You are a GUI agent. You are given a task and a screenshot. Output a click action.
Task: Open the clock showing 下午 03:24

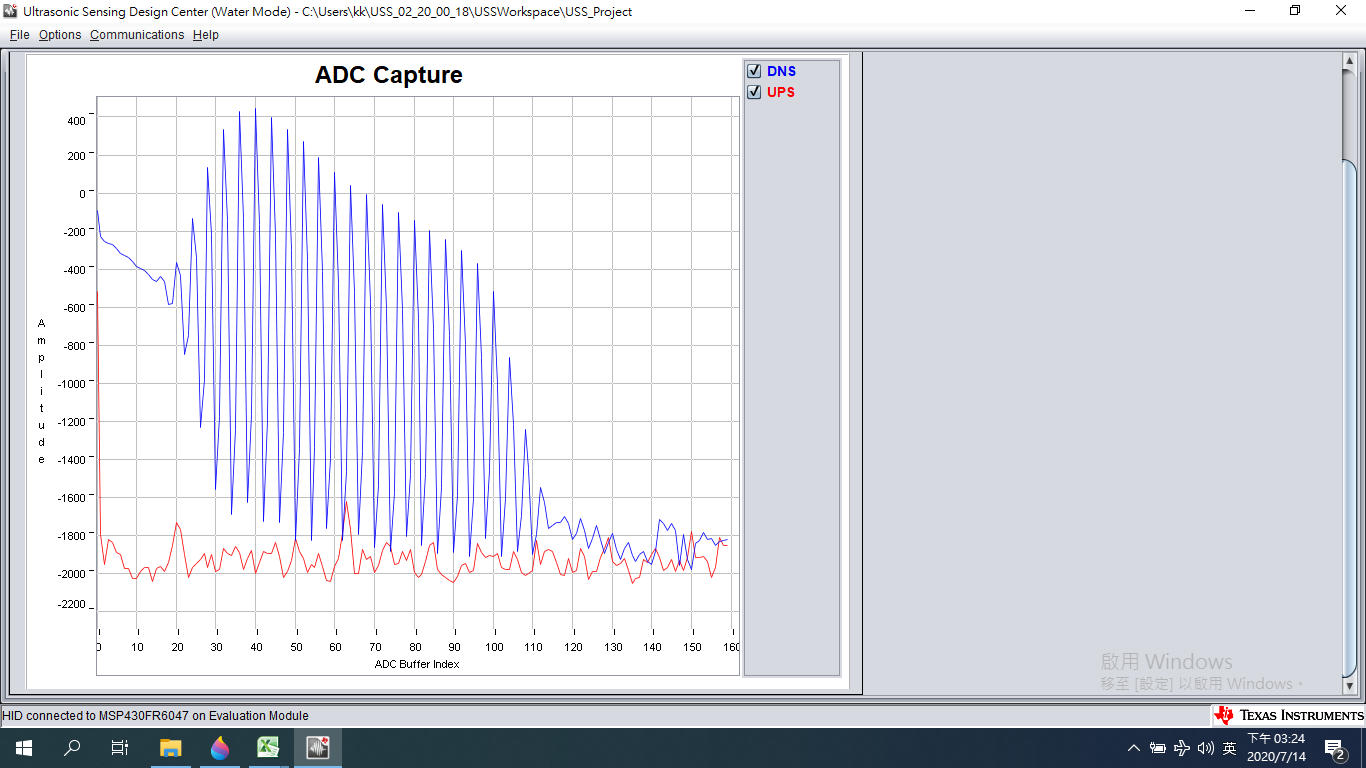pos(1276,748)
